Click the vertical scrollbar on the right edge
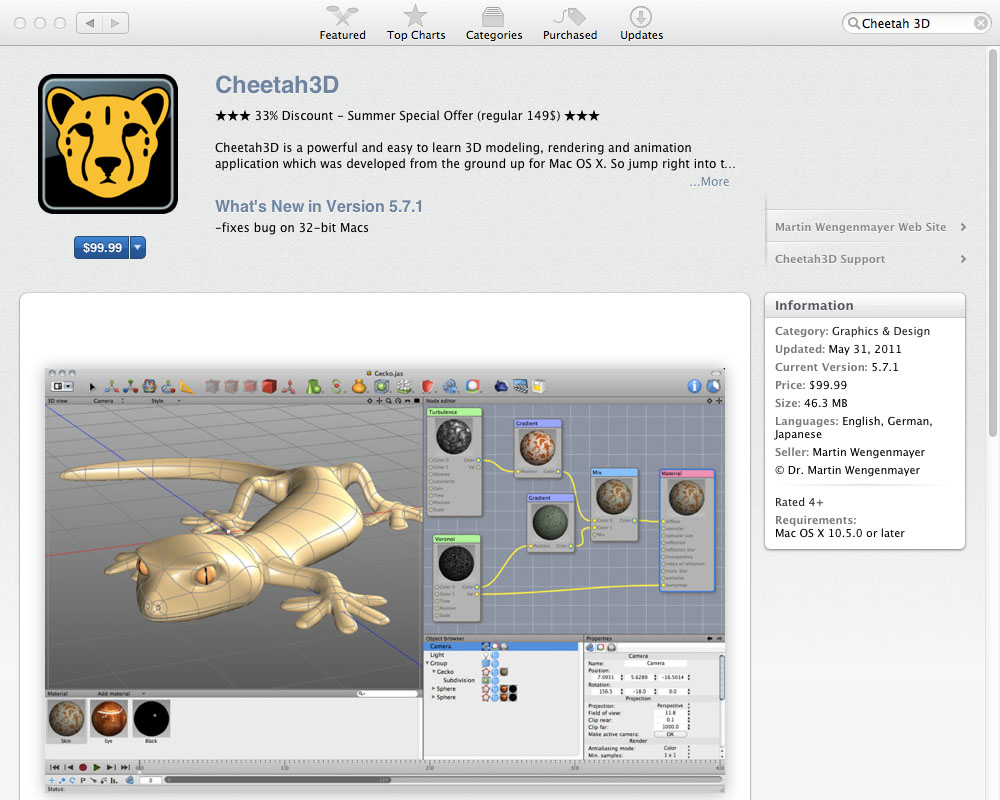 tap(992, 244)
